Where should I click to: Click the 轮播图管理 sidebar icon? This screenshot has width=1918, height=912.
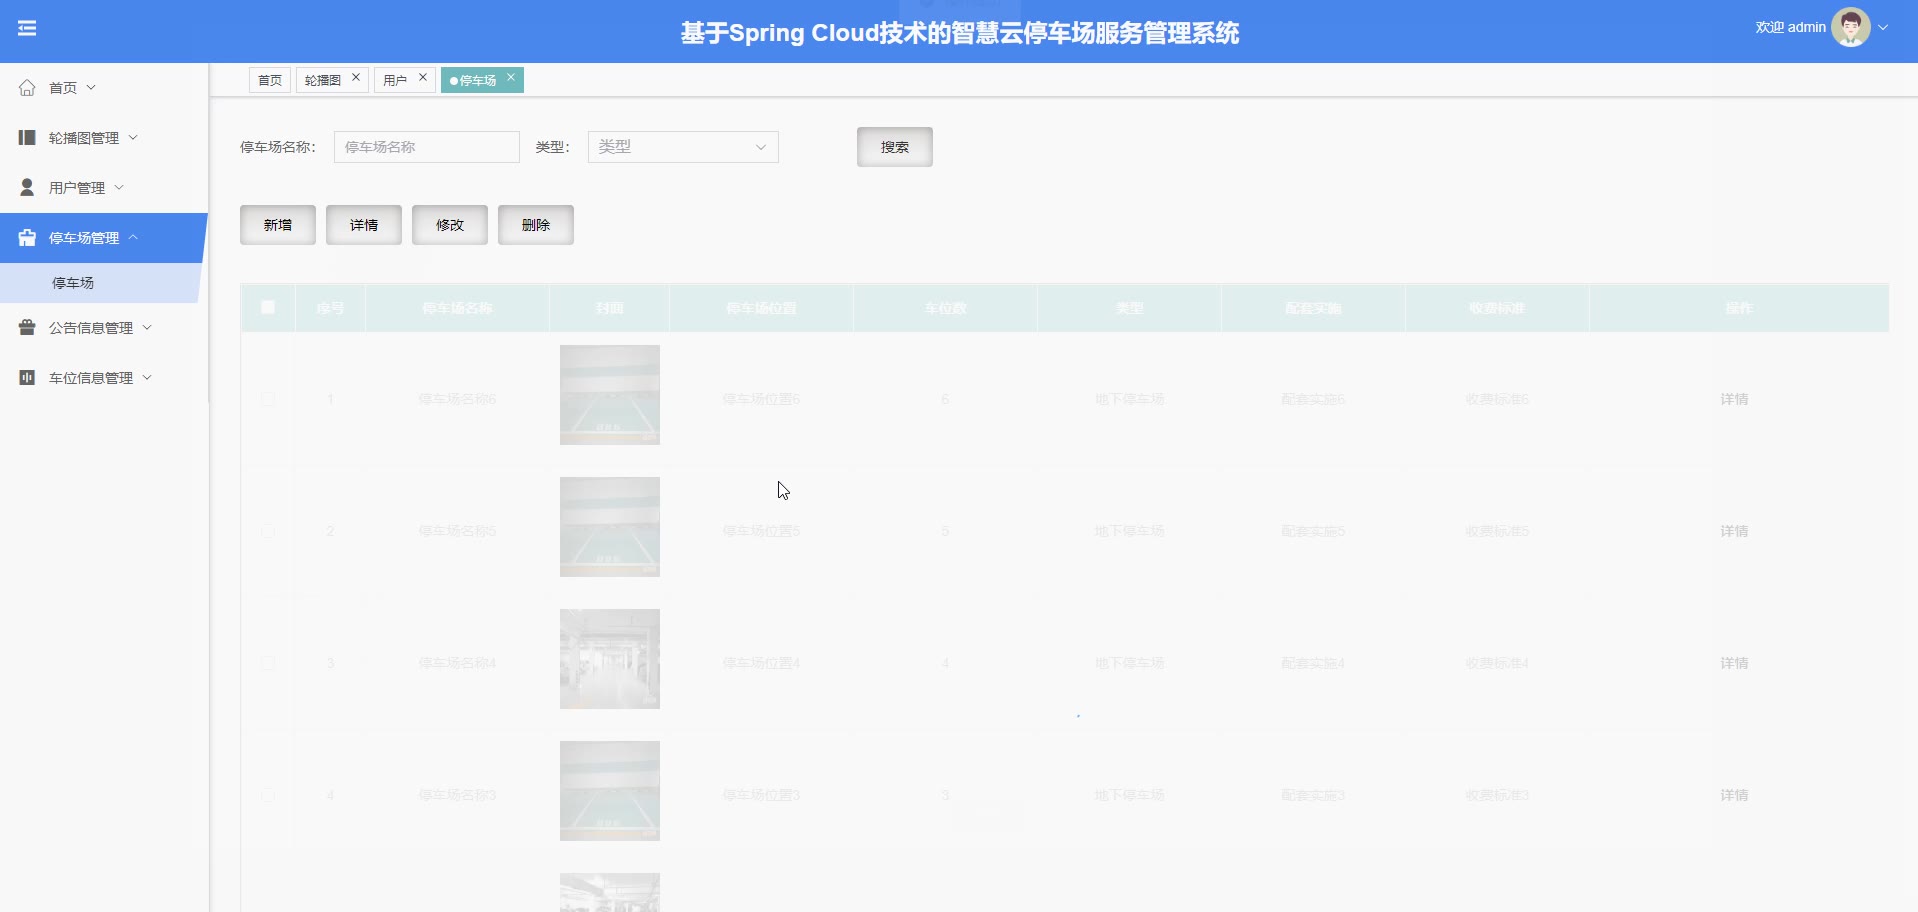[27, 137]
